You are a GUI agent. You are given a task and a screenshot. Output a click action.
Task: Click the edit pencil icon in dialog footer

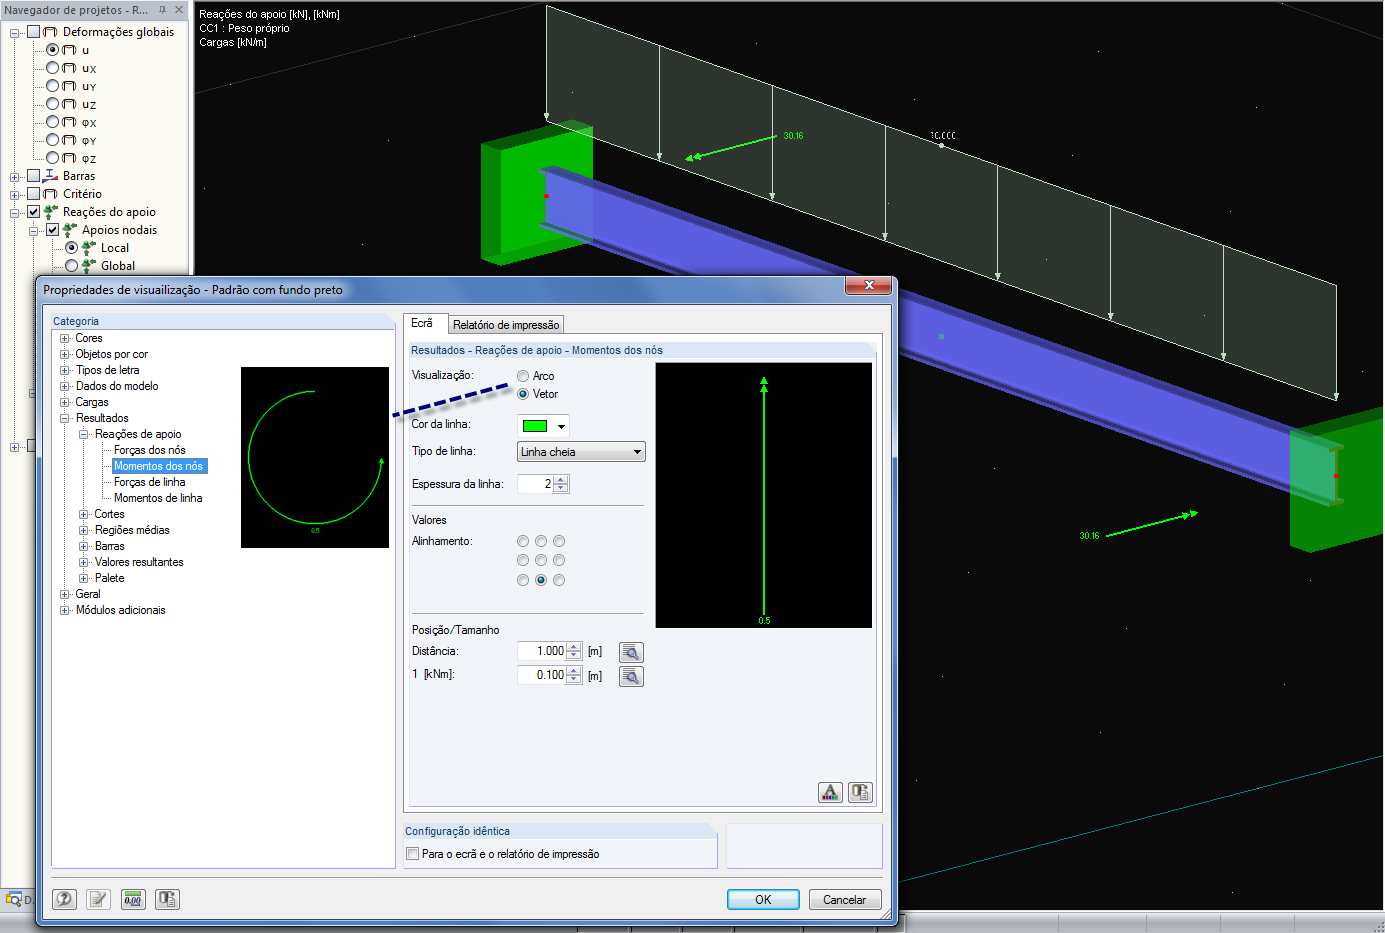98,899
